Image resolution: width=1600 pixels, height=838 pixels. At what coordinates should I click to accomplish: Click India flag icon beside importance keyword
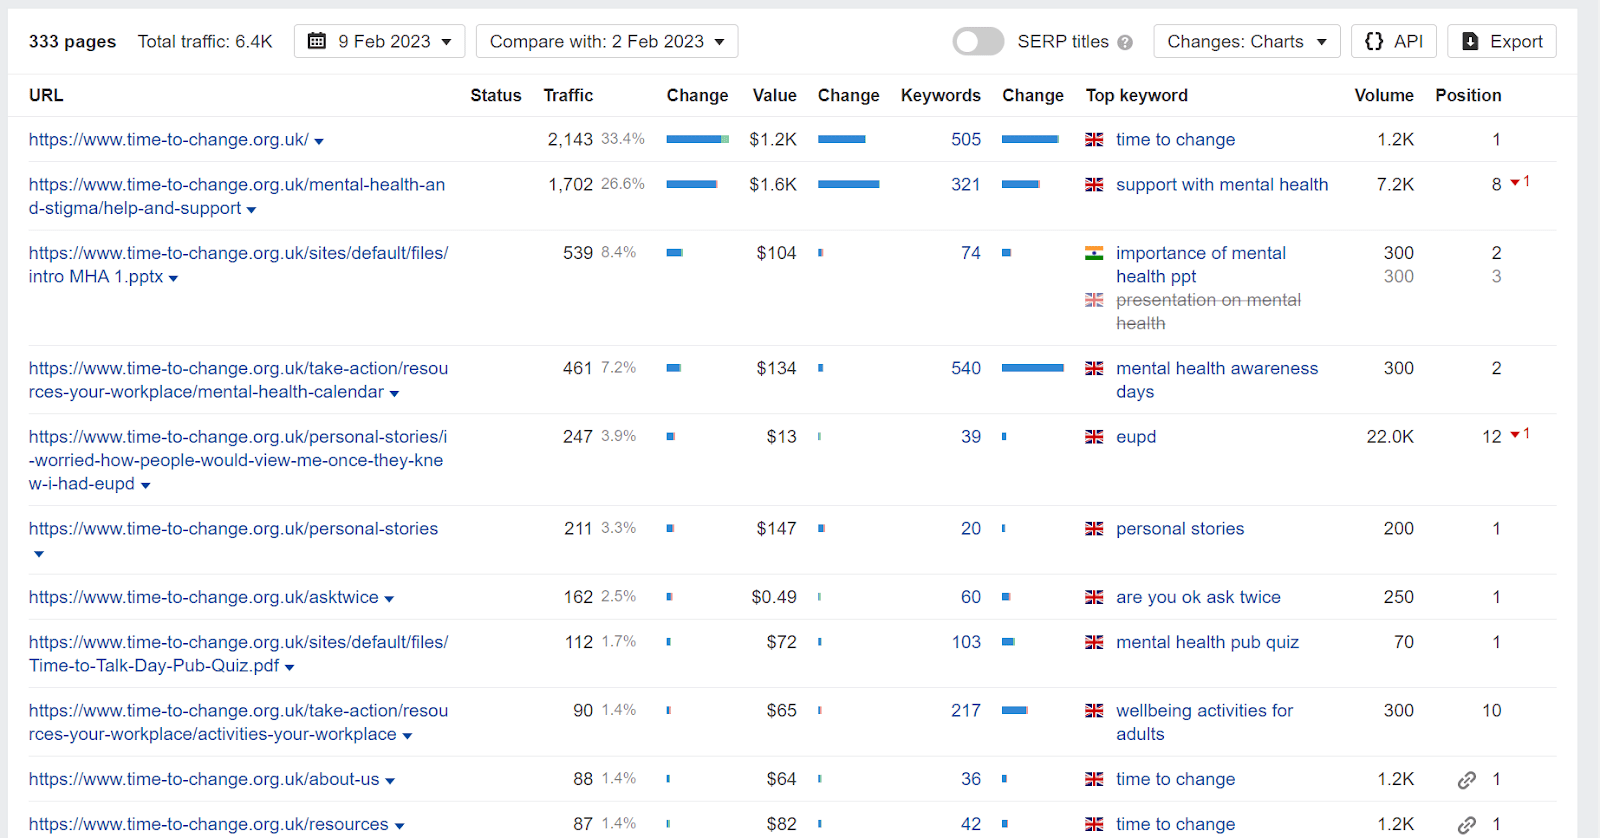(1094, 254)
